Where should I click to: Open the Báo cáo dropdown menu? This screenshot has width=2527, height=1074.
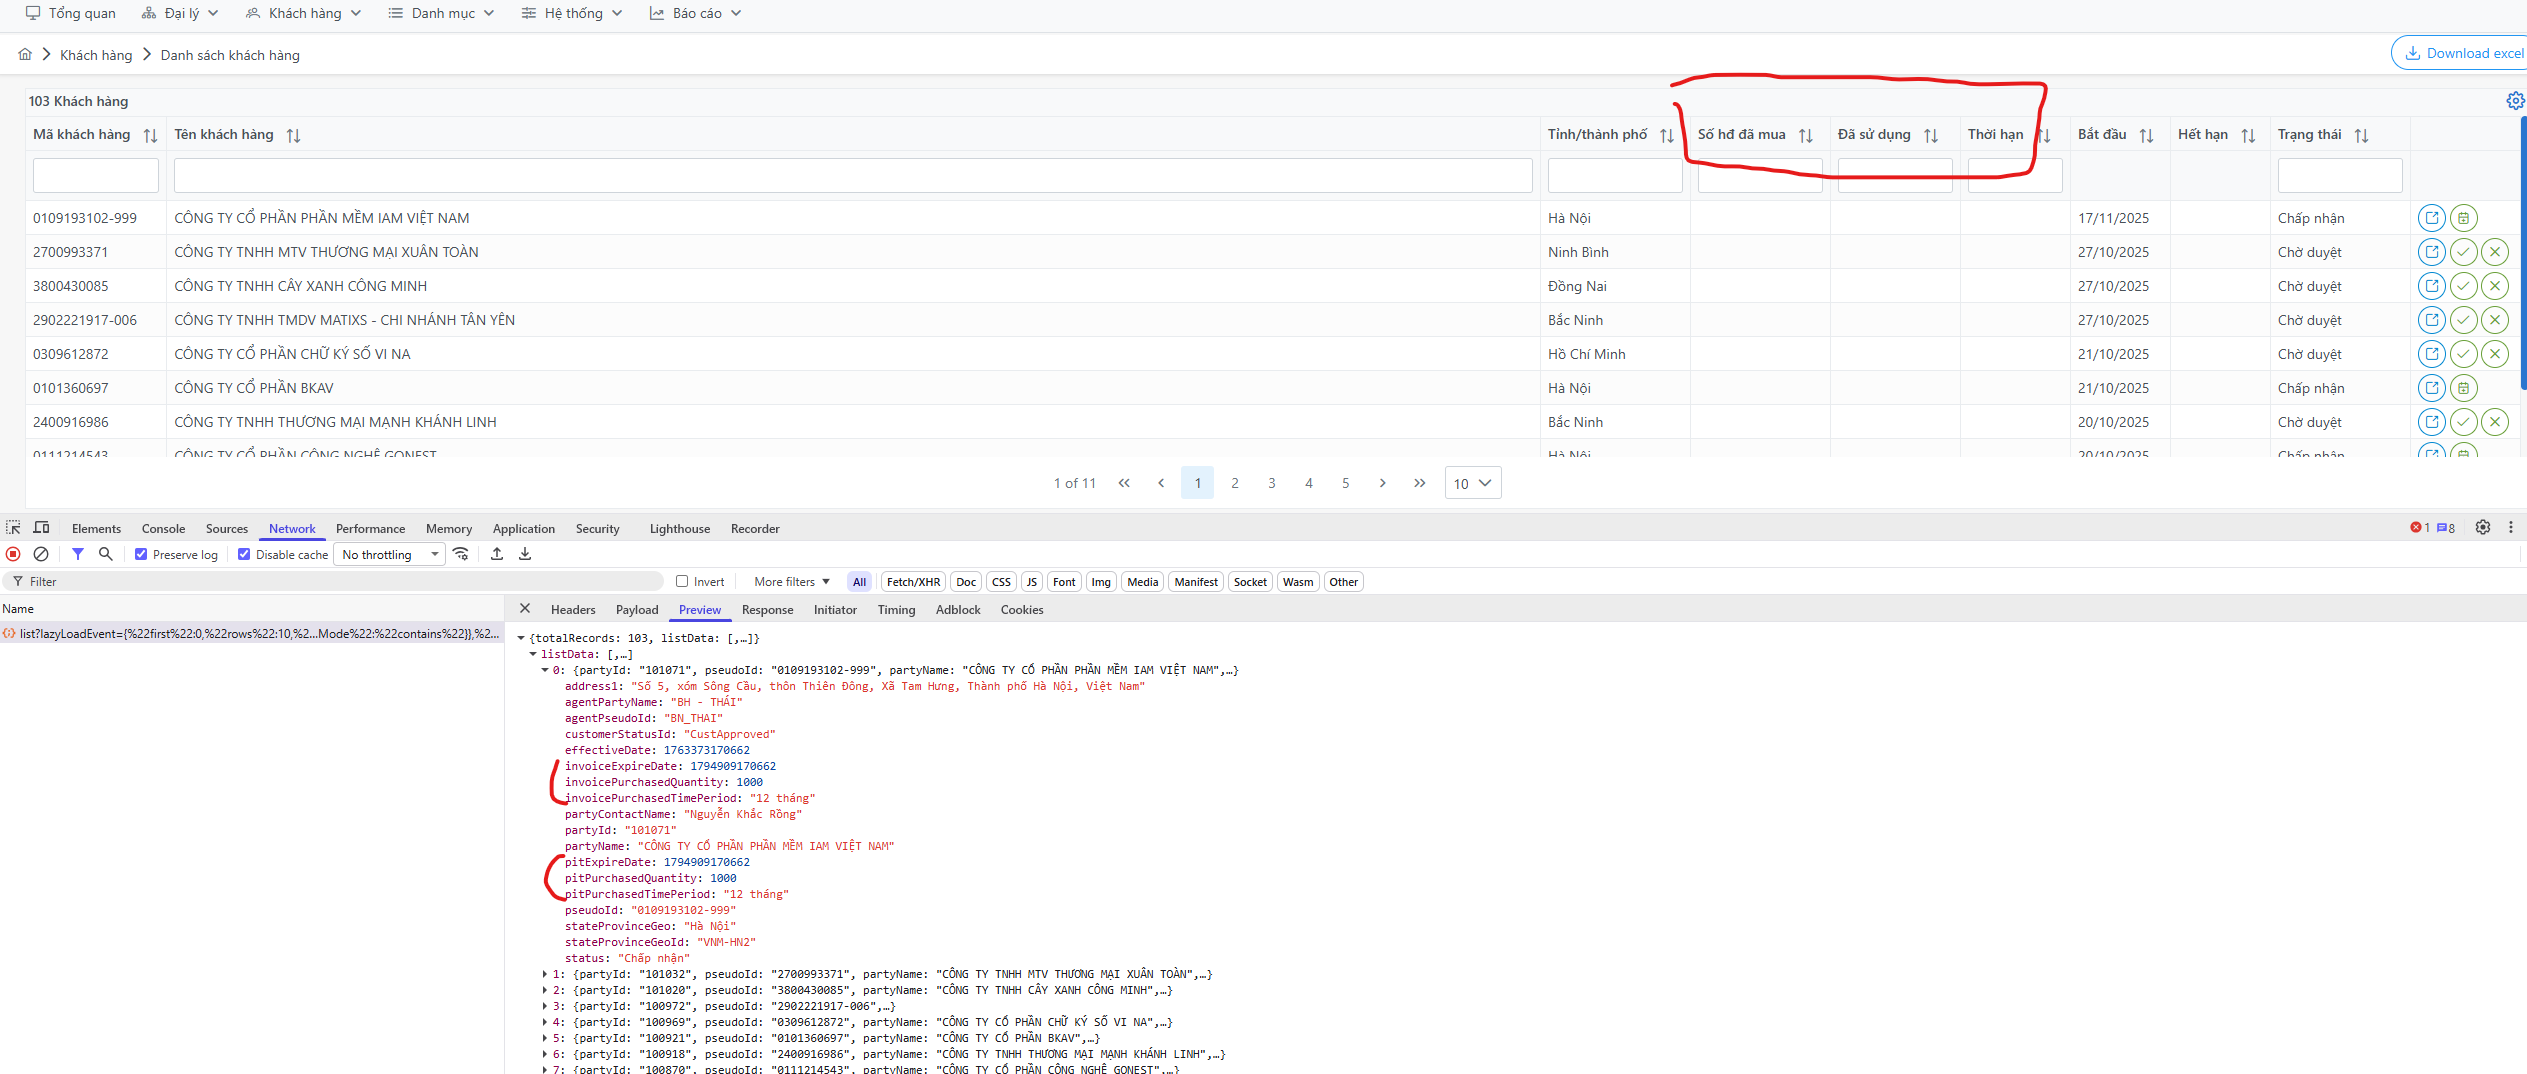[x=696, y=13]
